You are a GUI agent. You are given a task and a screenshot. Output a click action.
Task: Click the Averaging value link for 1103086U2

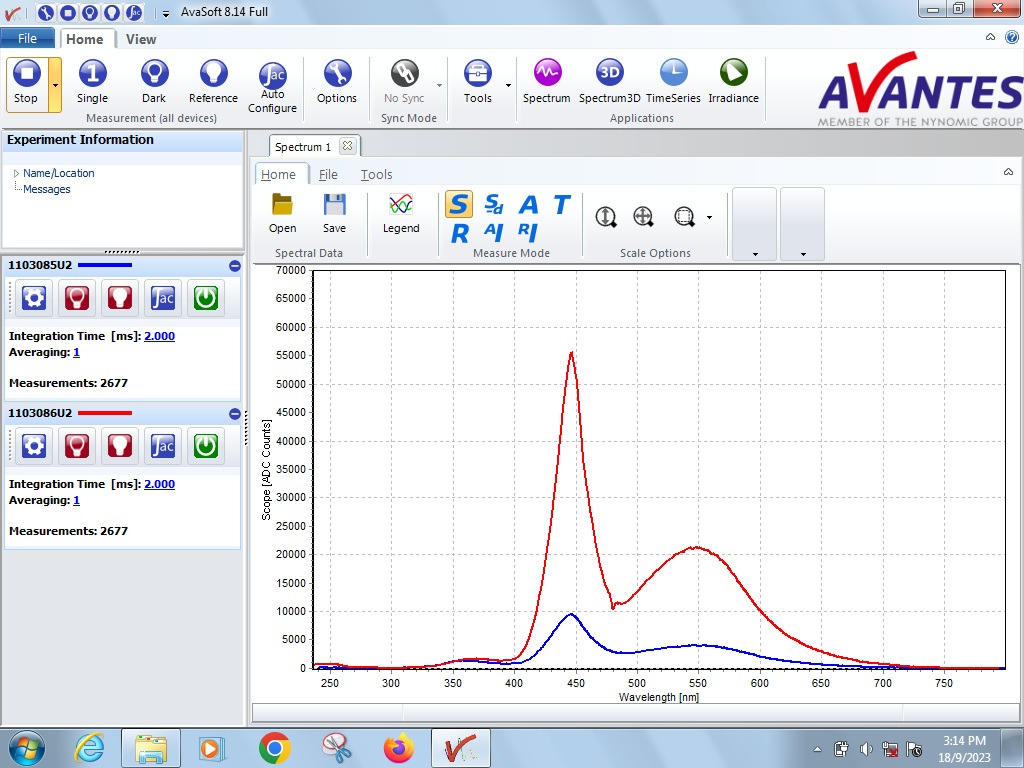[x=76, y=500]
